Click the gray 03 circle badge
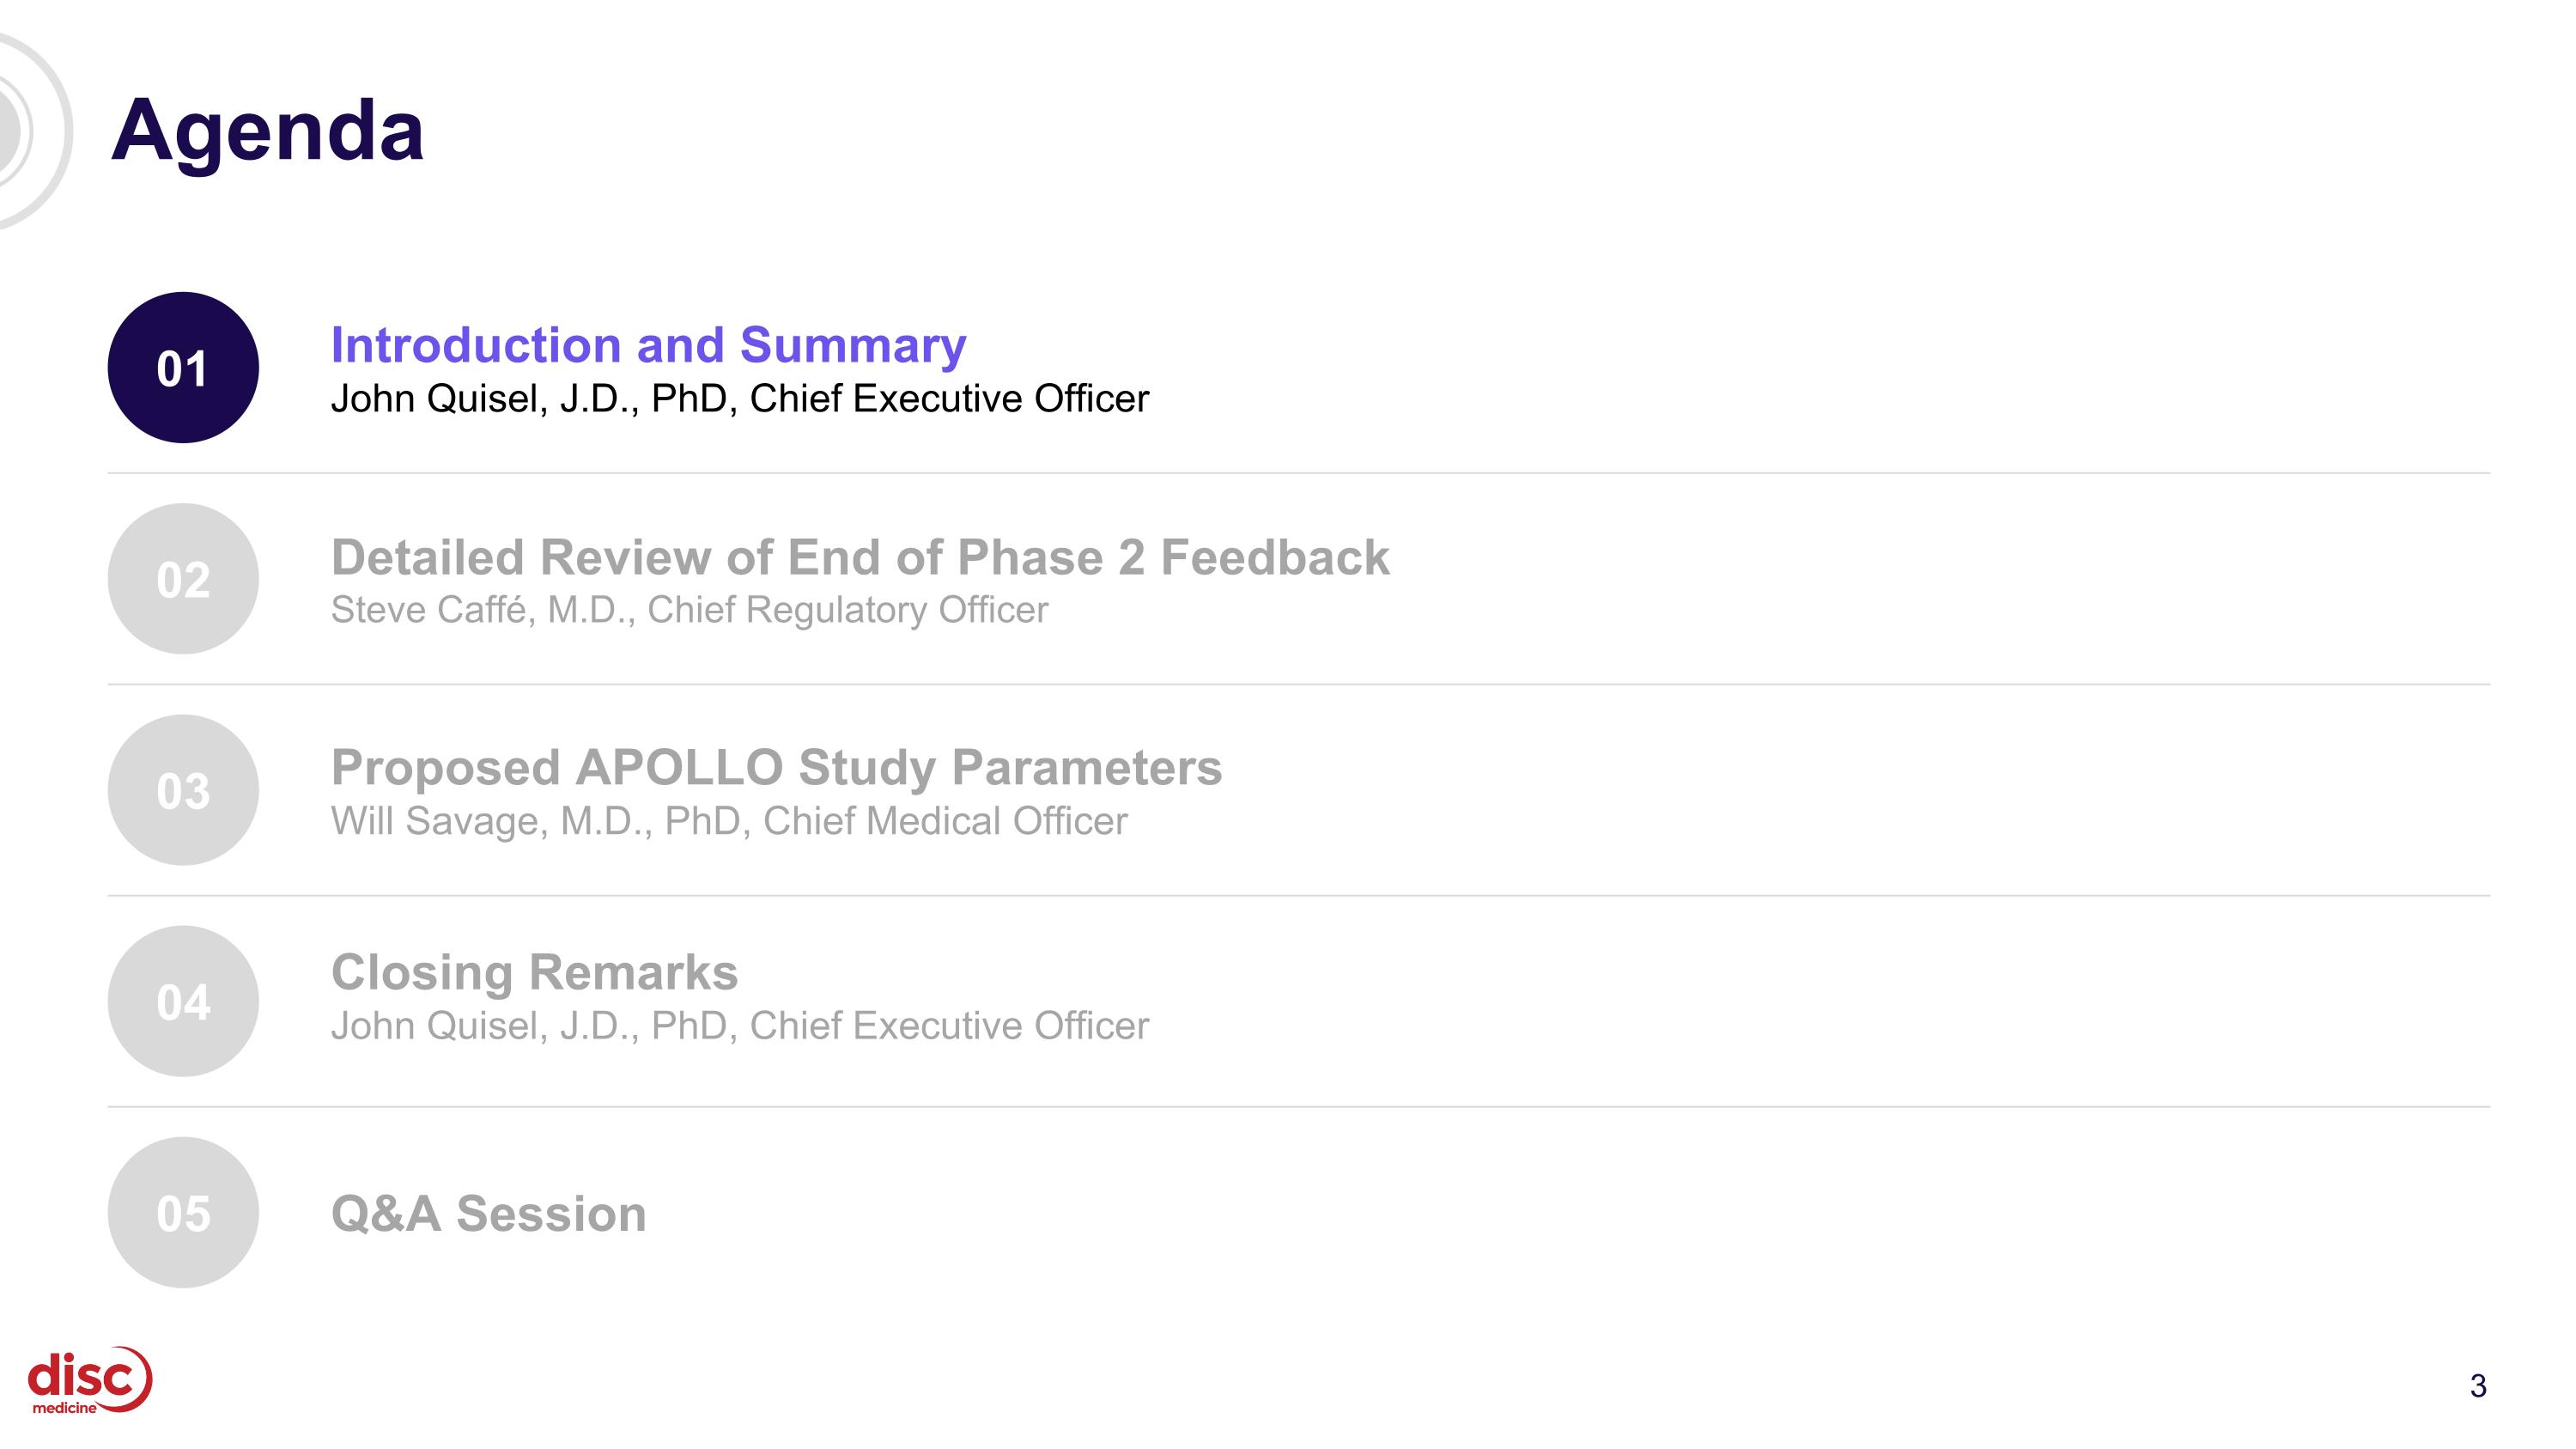 183,790
